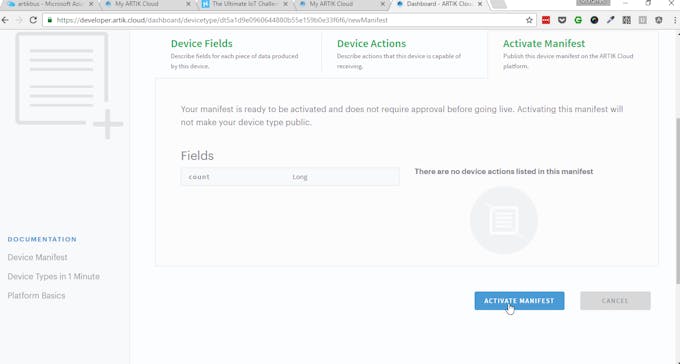Click the black circular extension icon

pyautogui.click(x=594, y=20)
